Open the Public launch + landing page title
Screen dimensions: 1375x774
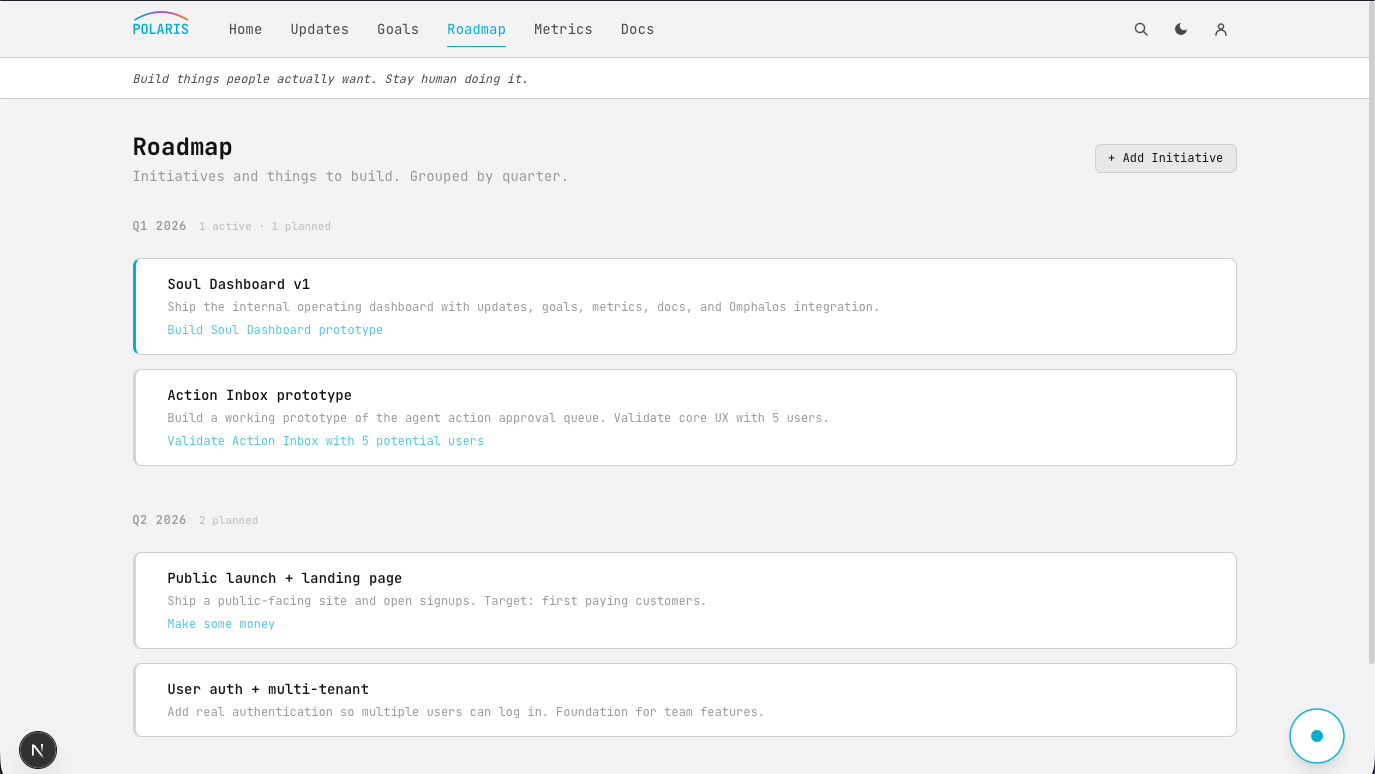click(285, 578)
